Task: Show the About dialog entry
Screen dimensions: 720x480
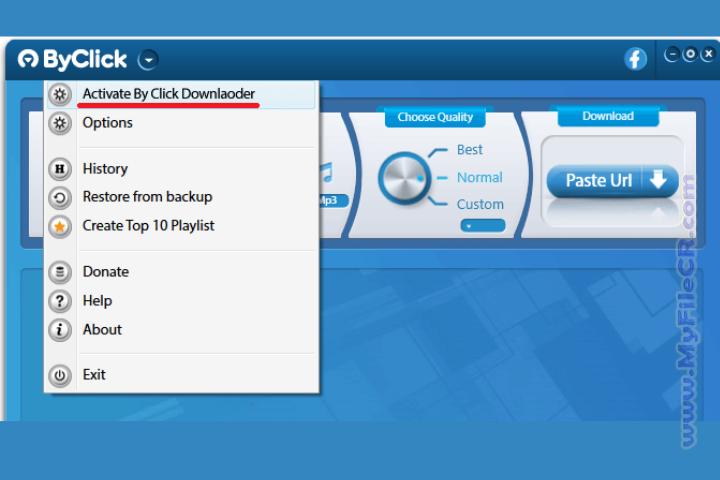Action: tap(182, 330)
